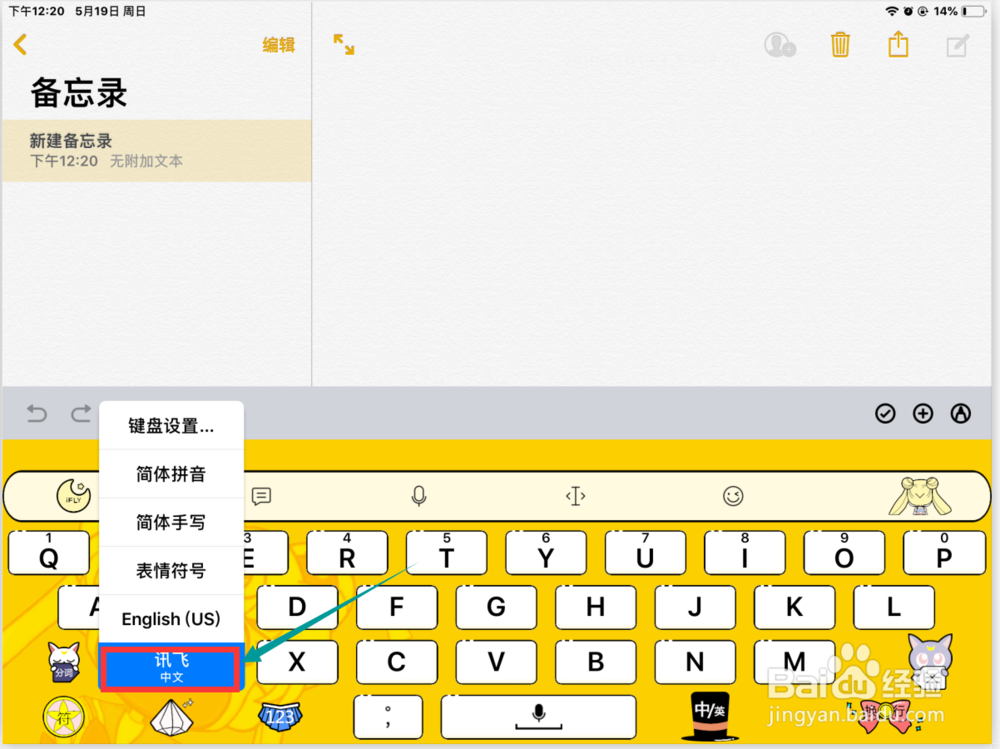Click the trash icon to delete the note

(840, 44)
